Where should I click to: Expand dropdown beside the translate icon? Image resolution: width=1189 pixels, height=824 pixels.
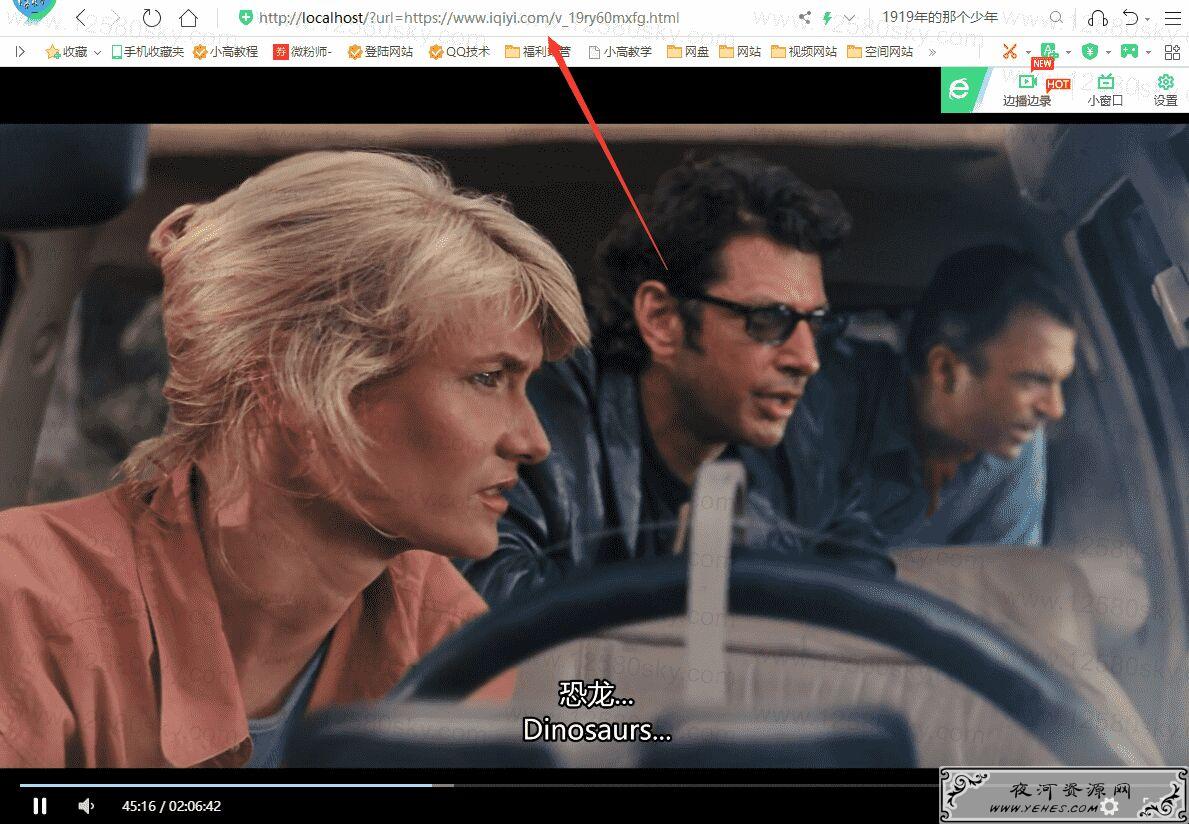tap(1068, 53)
